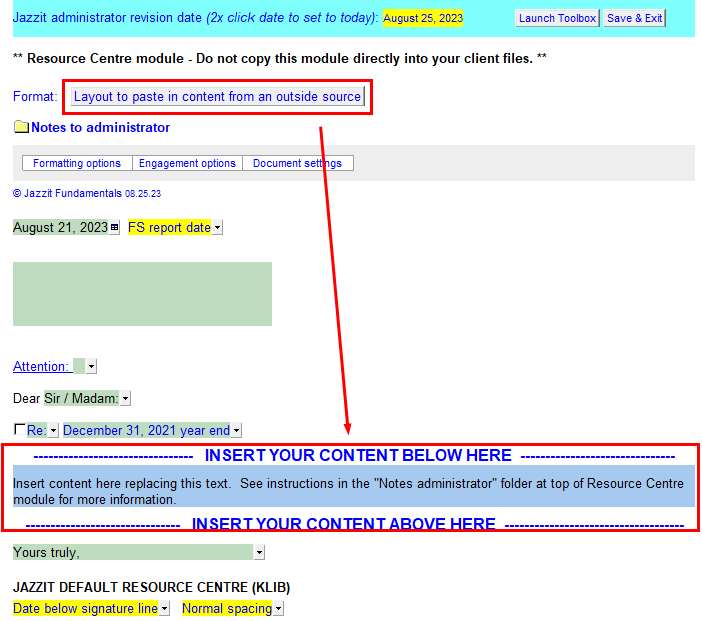Switch to the Formatting options tab
702x621 pixels.
(x=77, y=164)
